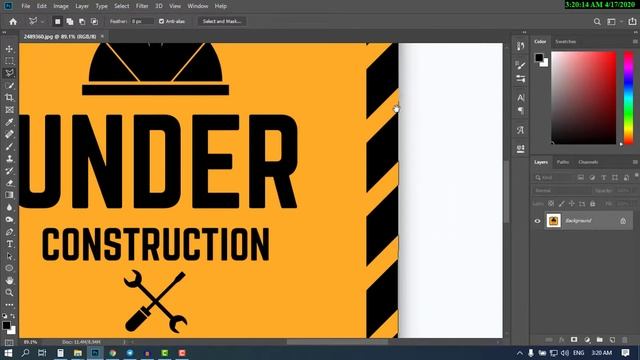This screenshot has height=360, width=640.
Task: Select the Polygonal Lasso tool in the toolbox
Action: tap(9, 73)
